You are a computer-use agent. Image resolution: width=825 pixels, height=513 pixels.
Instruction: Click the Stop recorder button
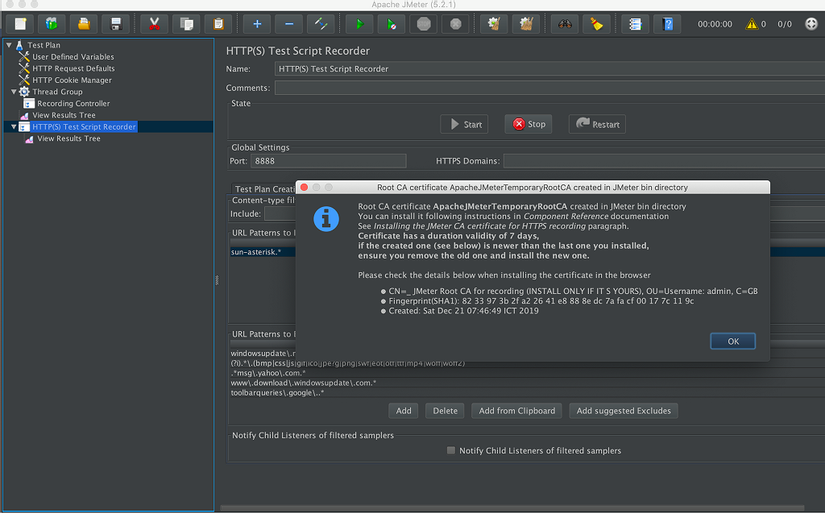(528, 124)
